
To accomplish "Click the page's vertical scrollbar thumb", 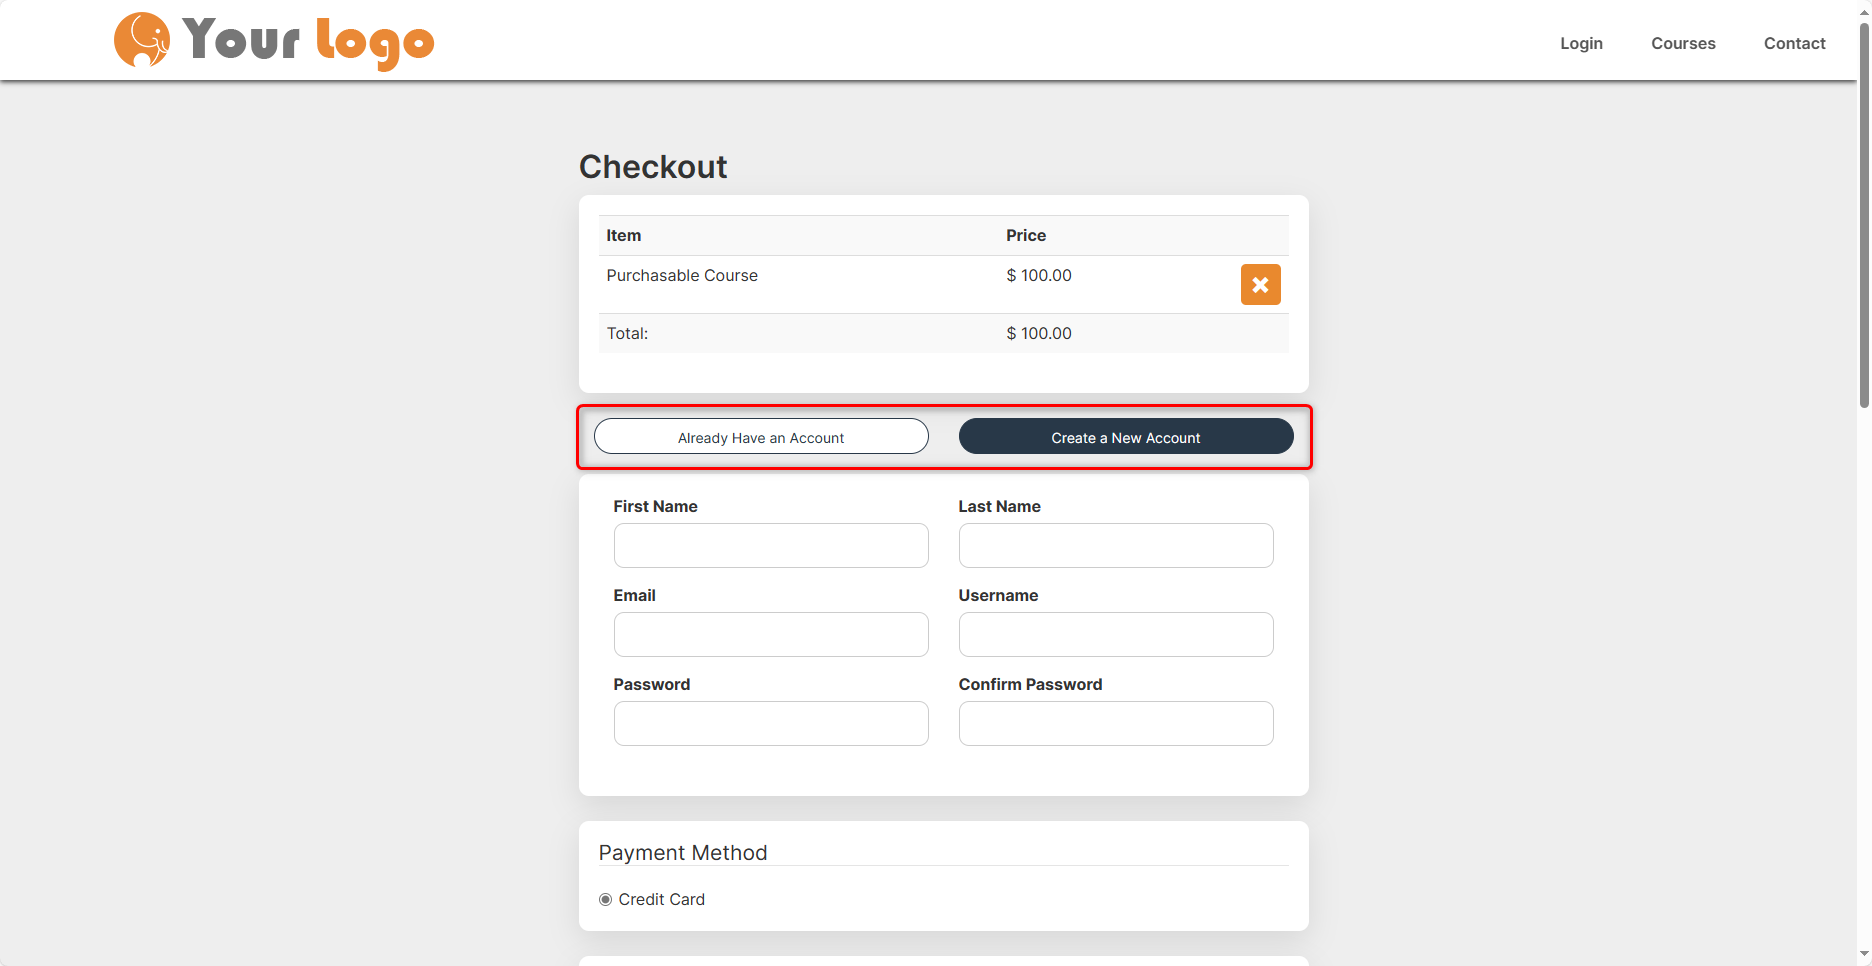I will coord(1864,215).
